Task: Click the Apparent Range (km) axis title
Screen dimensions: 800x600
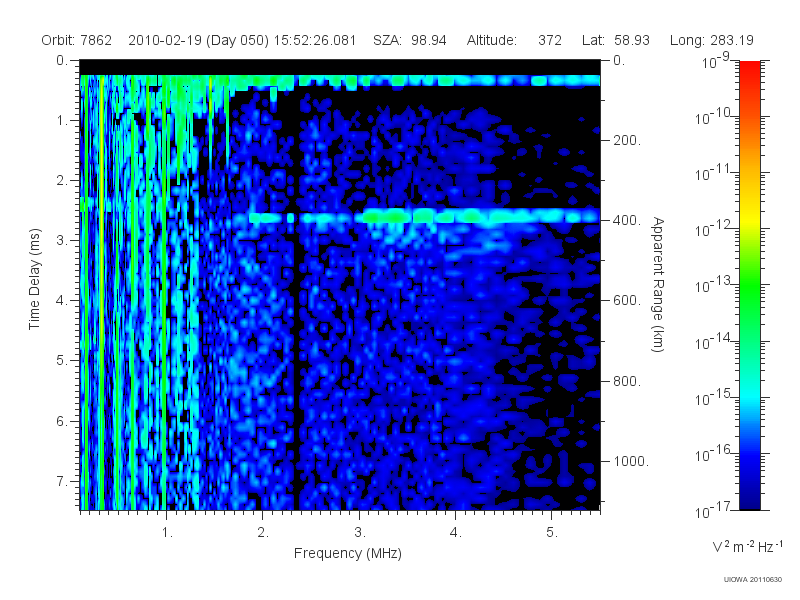Action: 658,284
